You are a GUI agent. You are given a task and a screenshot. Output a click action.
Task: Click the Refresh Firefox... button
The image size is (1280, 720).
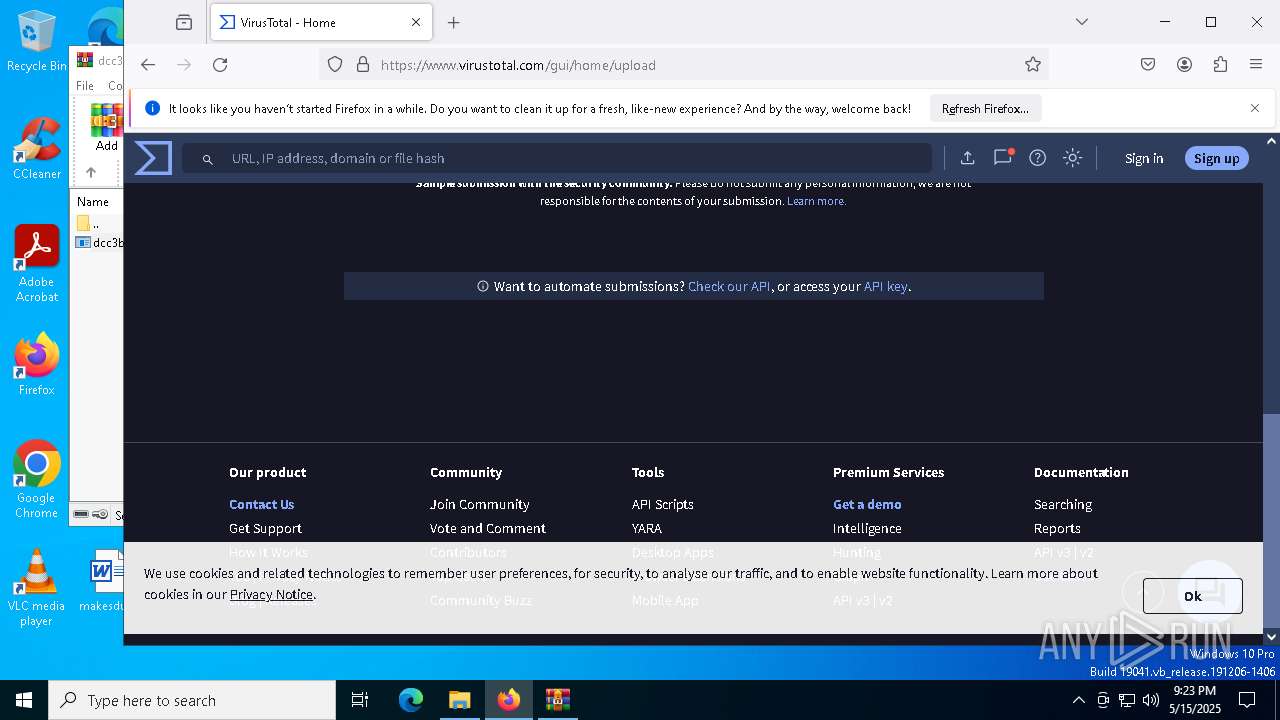pyautogui.click(x=985, y=108)
